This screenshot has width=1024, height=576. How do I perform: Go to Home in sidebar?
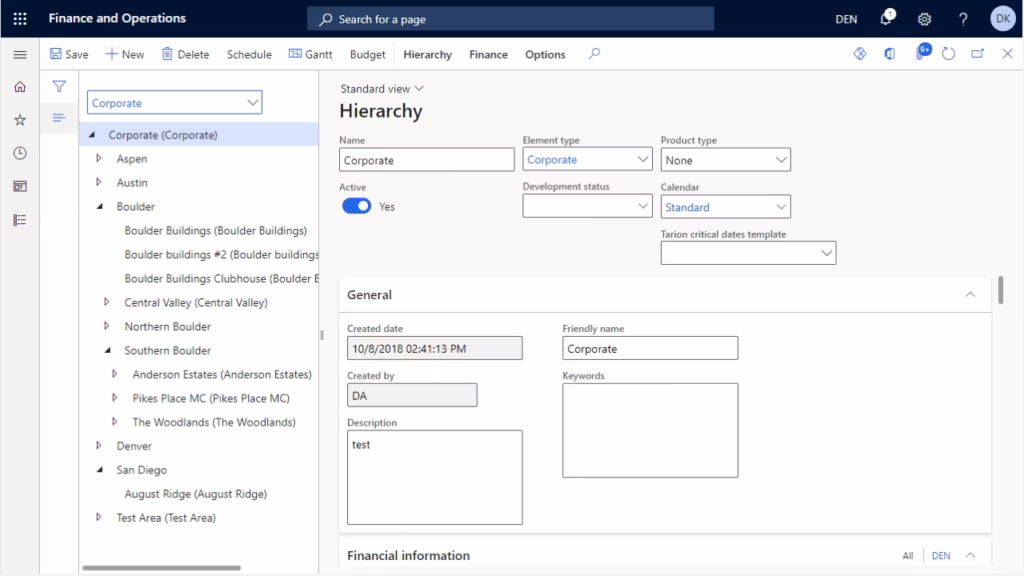[x=20, y=87]
